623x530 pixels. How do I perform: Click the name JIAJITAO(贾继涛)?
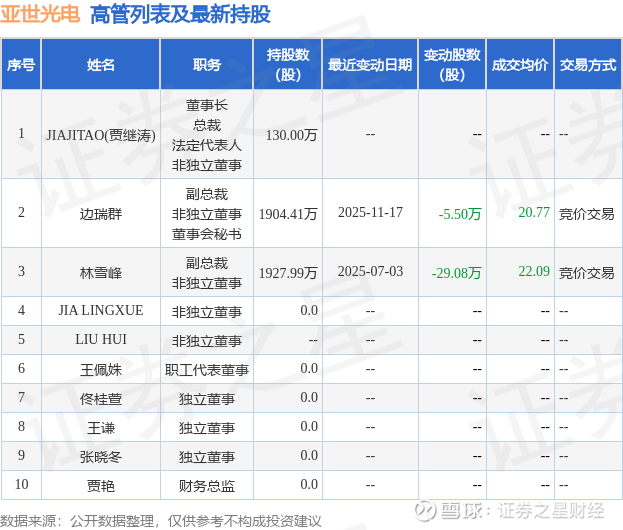click(x=101, y=135)
